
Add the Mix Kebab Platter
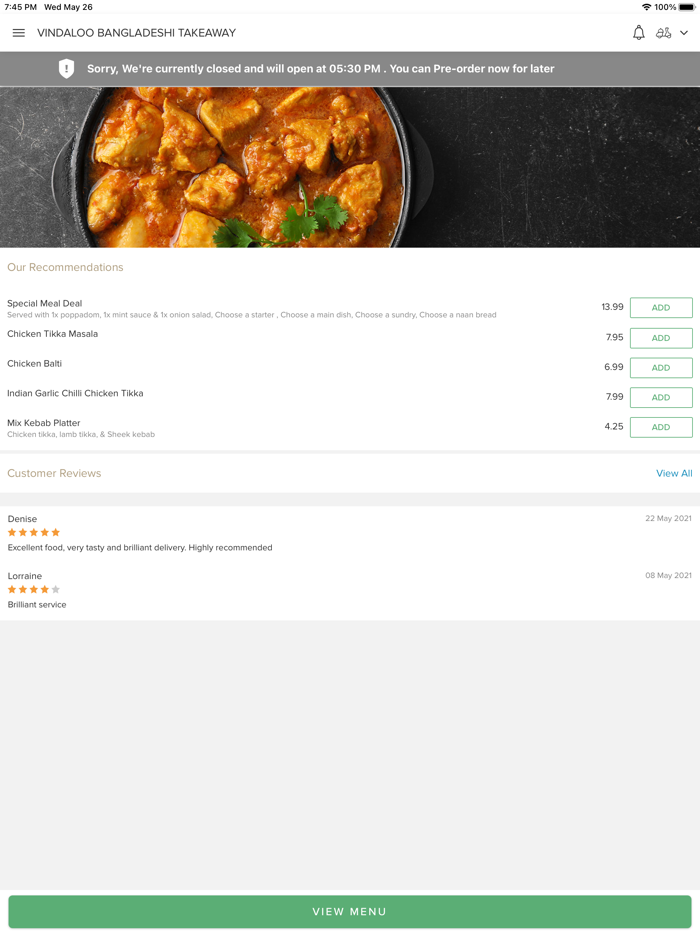coord(661,427)
